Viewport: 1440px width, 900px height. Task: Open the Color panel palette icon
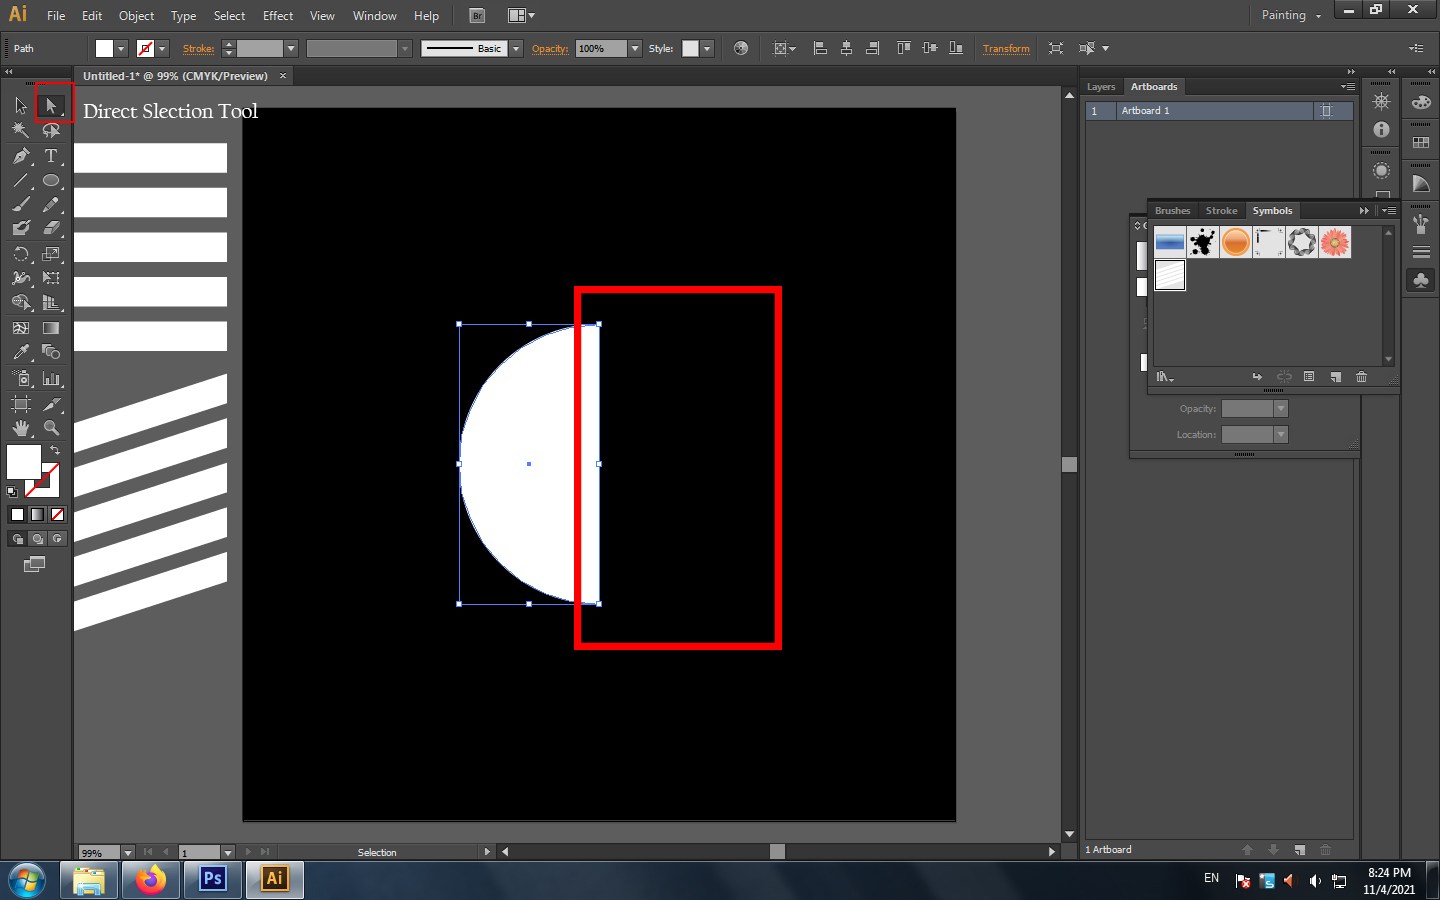point(1421,102)
